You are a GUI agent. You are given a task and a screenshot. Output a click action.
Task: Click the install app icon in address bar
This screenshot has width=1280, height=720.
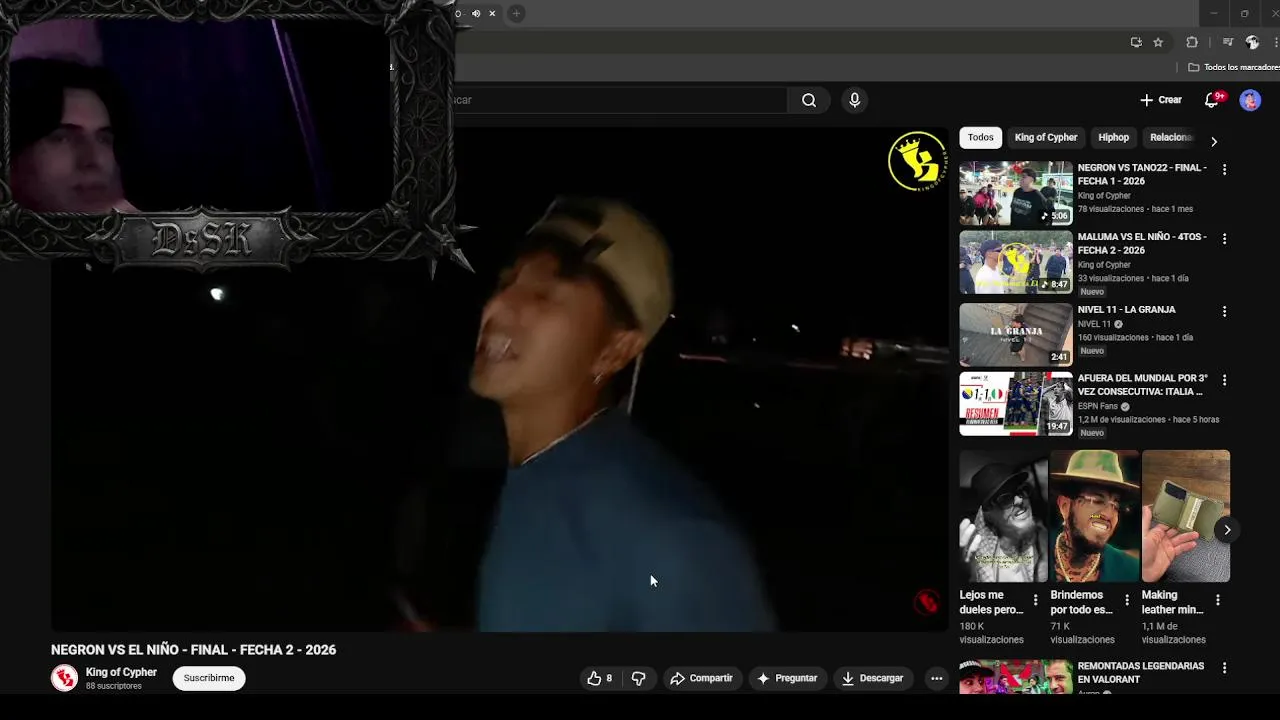1136,42
